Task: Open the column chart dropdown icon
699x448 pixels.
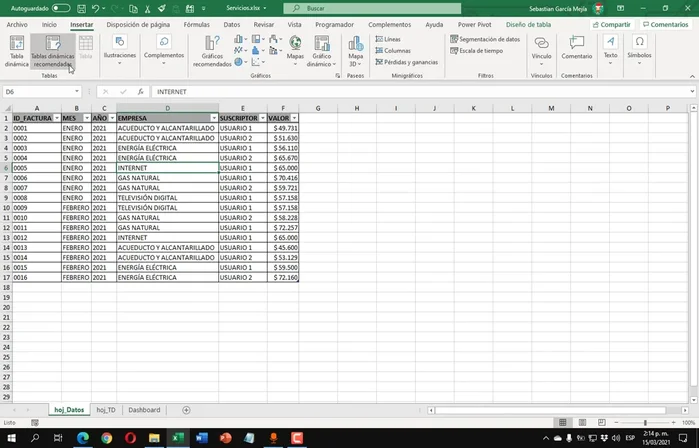Action: click(241, 39)
